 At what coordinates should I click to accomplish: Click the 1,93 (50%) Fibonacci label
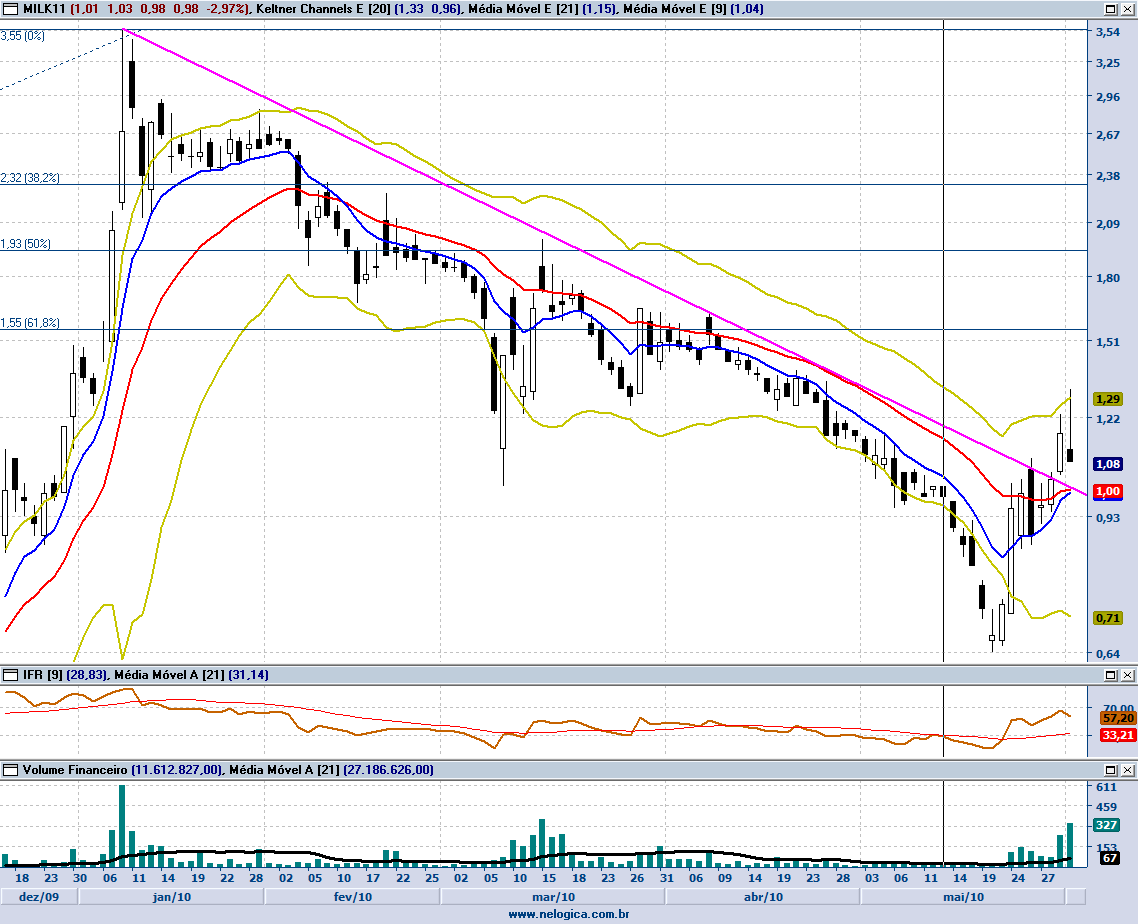(x=25, y=244)
